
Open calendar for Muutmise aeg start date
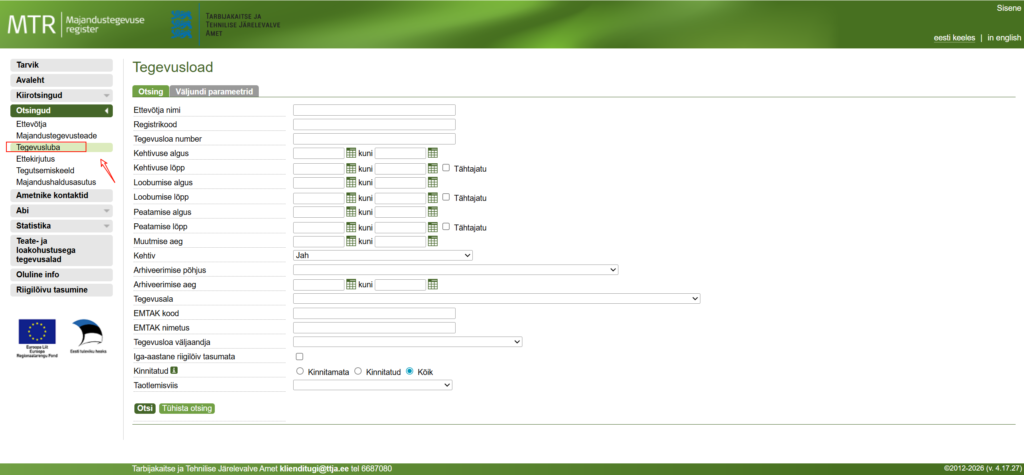(x=351, y=241)
